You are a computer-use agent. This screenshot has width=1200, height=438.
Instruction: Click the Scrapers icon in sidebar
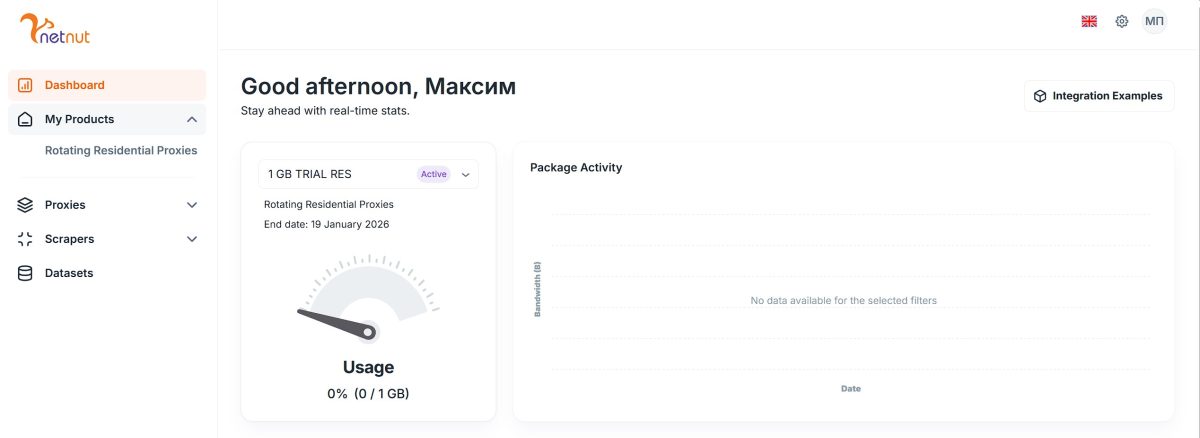tap(25, 239)
